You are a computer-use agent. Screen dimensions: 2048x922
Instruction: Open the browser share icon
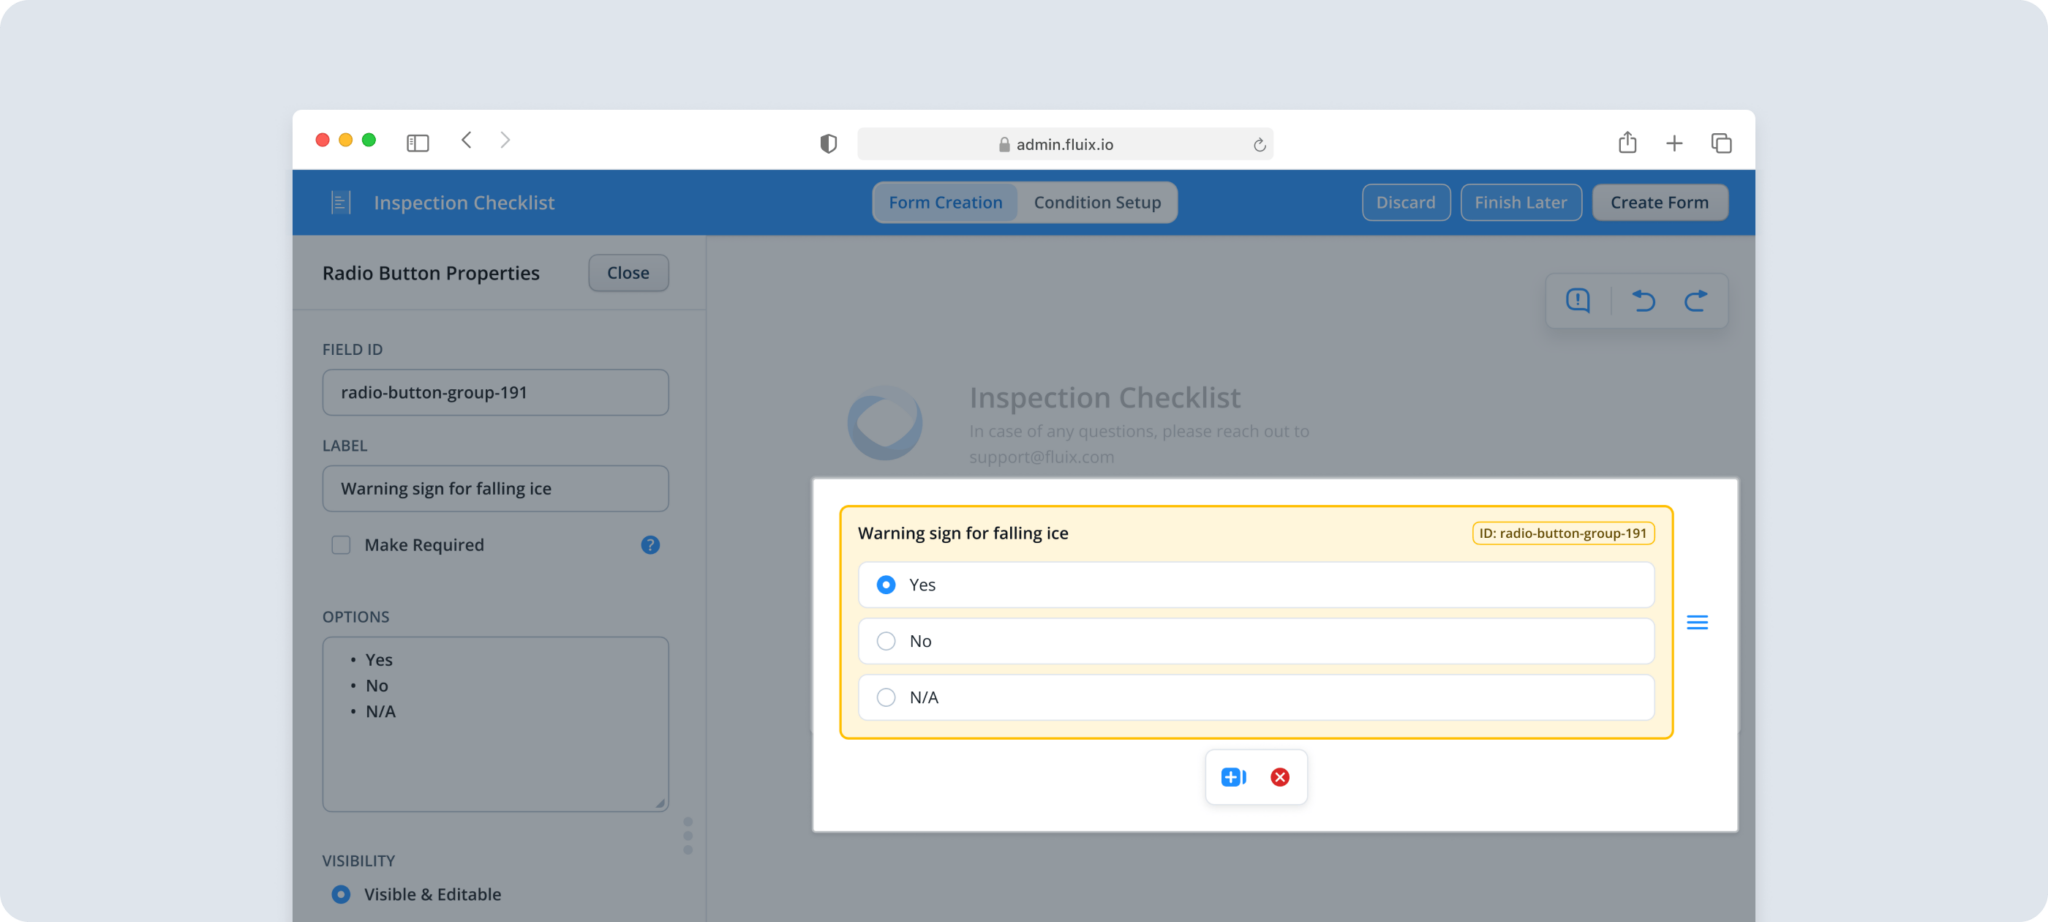coord(1627,142)
